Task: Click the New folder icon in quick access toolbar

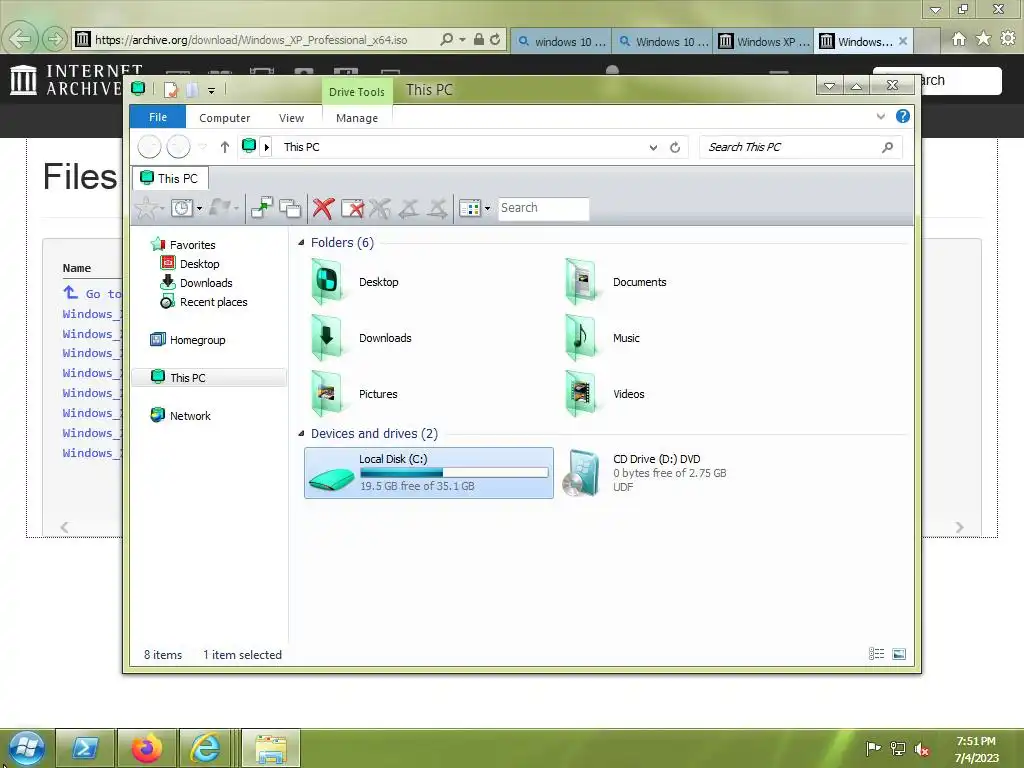Action: [x=191, y=89]
